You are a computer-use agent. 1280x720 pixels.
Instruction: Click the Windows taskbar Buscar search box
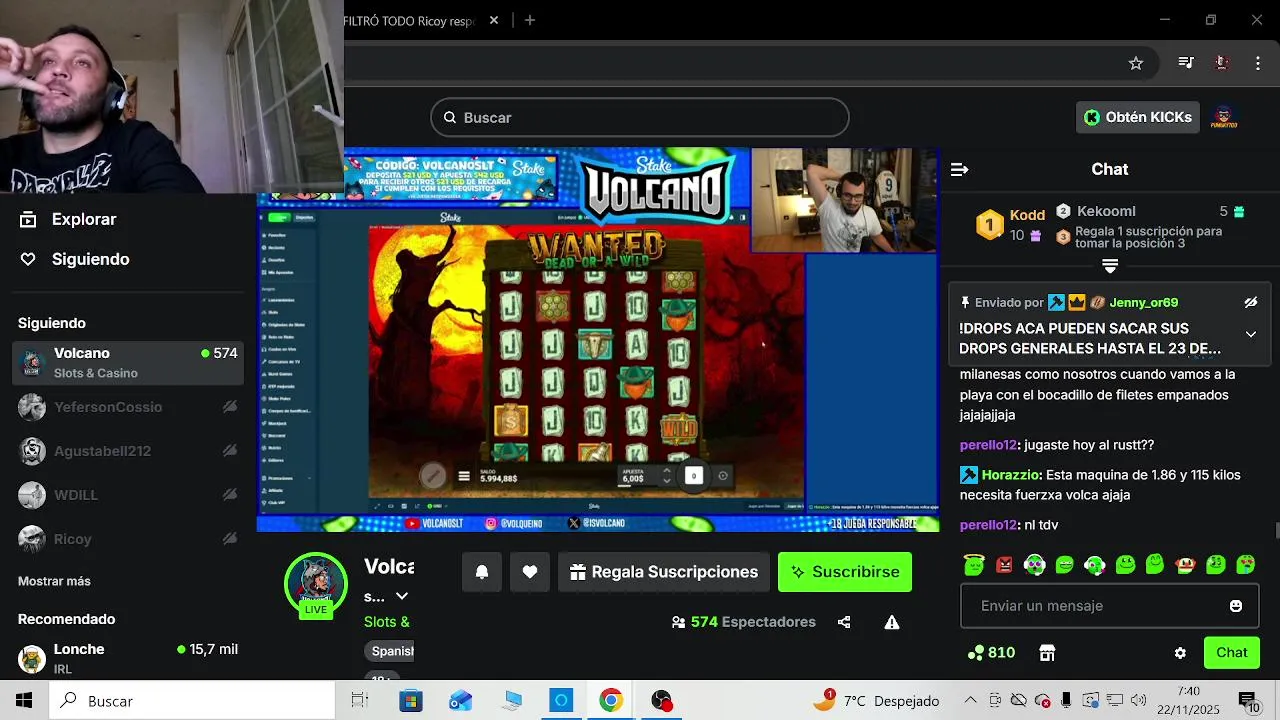(x=192, y=701)
